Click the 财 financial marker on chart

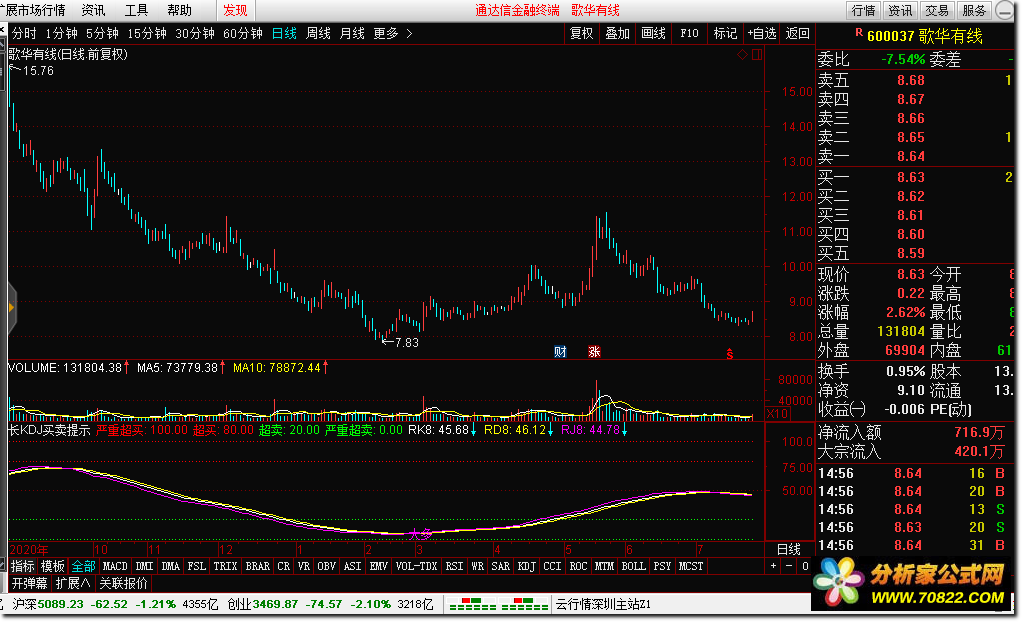[x=560, y=352]
